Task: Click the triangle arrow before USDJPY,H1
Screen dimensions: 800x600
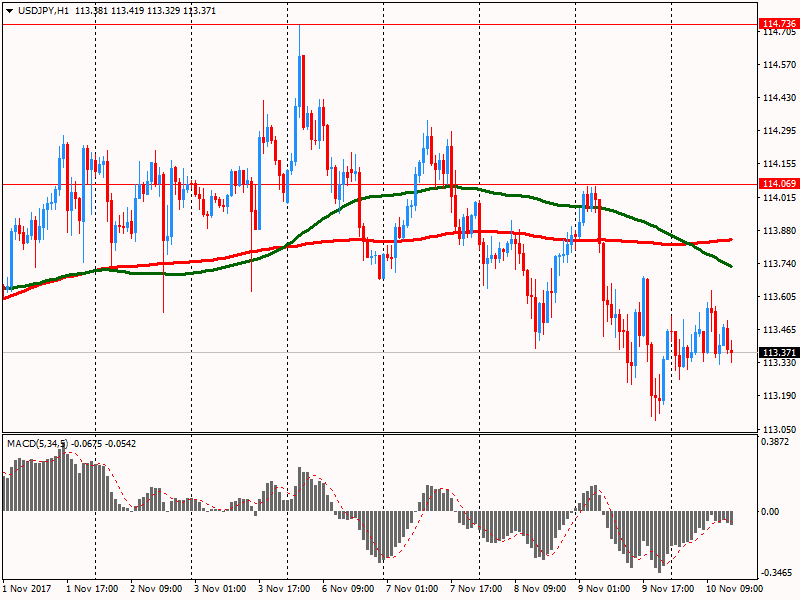Action: click(9, 11)
